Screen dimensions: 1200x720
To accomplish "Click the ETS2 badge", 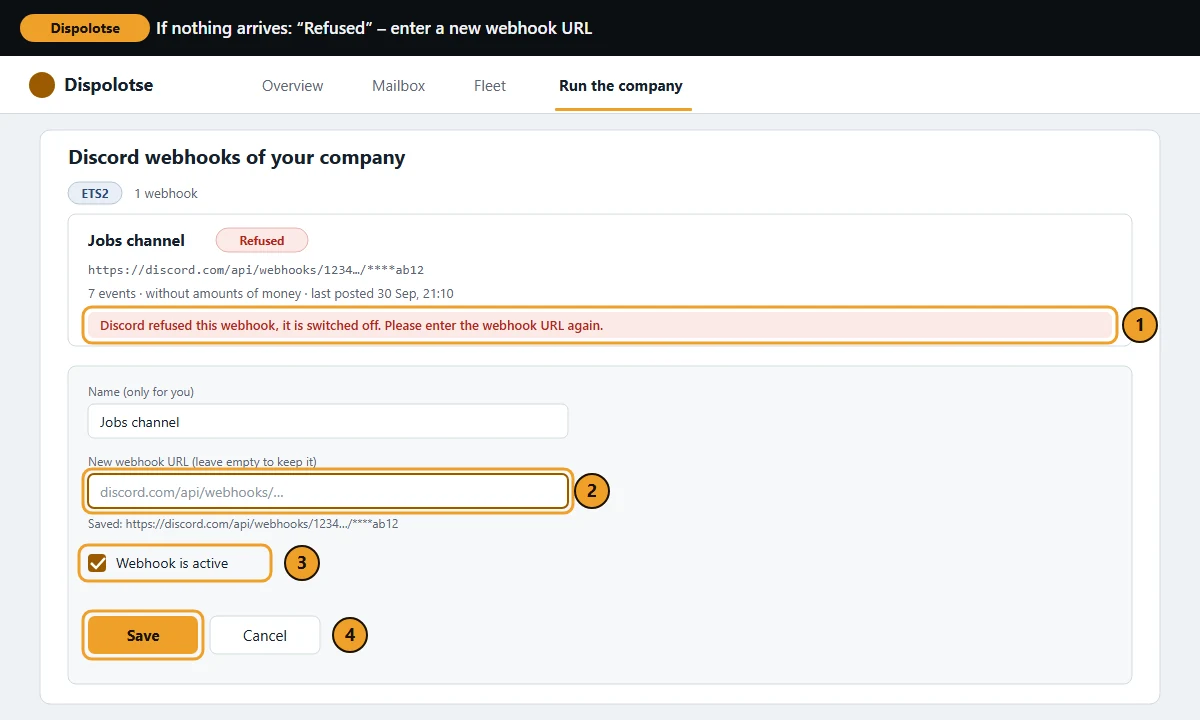I will tap(95, 193).
